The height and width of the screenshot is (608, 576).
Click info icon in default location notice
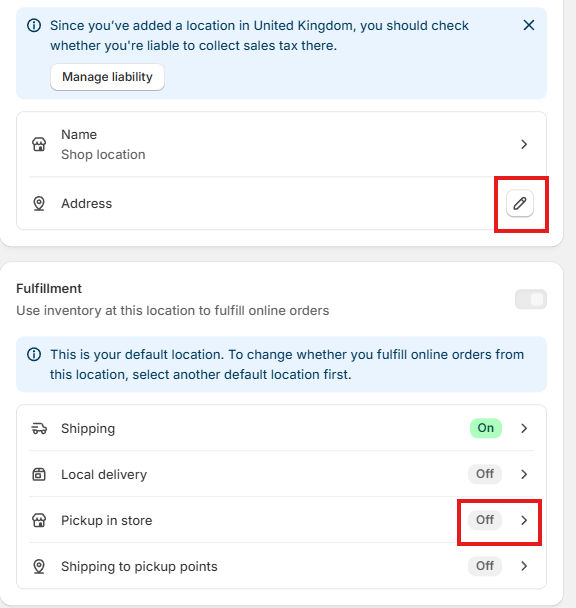click(34, 354)
